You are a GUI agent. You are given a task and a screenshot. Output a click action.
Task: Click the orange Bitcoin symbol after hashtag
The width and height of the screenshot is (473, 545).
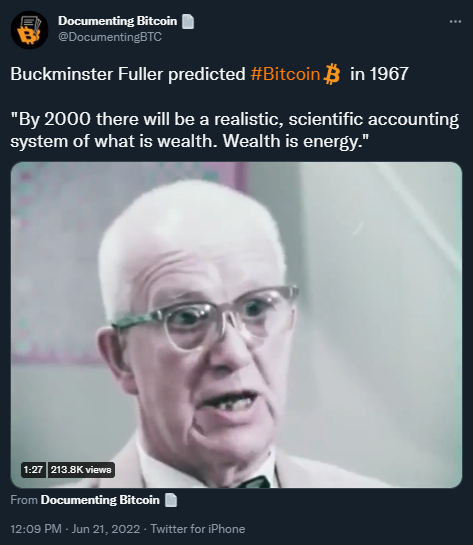pos(332,74)
